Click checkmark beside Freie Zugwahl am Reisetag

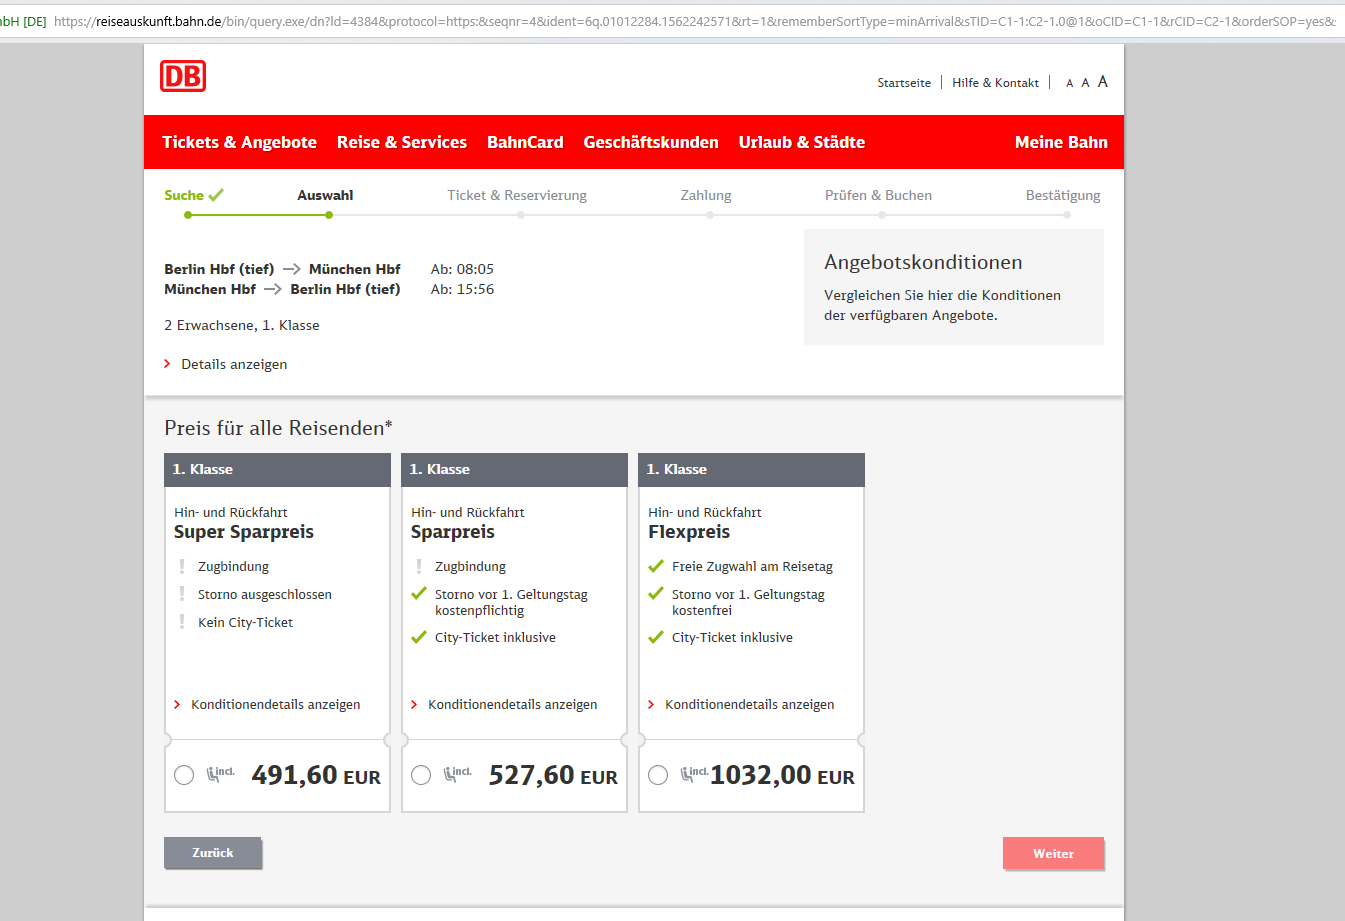point(656,566)
